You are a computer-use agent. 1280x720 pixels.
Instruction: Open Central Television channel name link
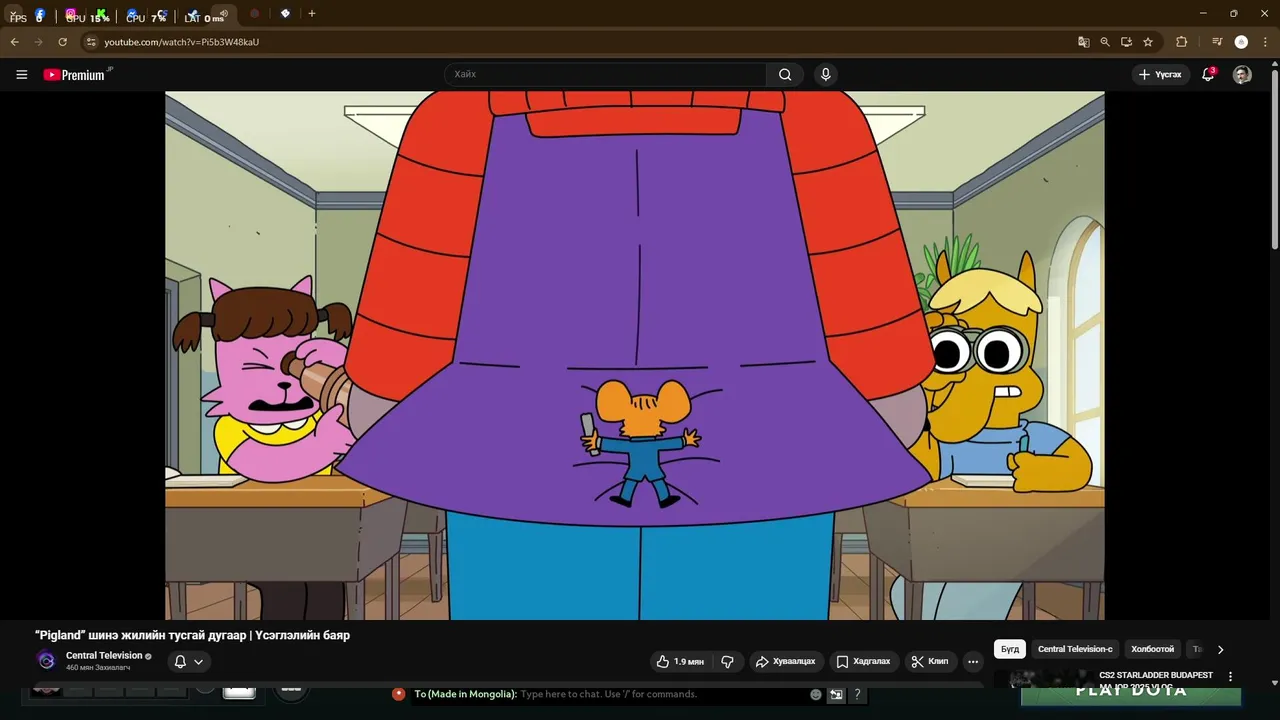tap(104, 655)
